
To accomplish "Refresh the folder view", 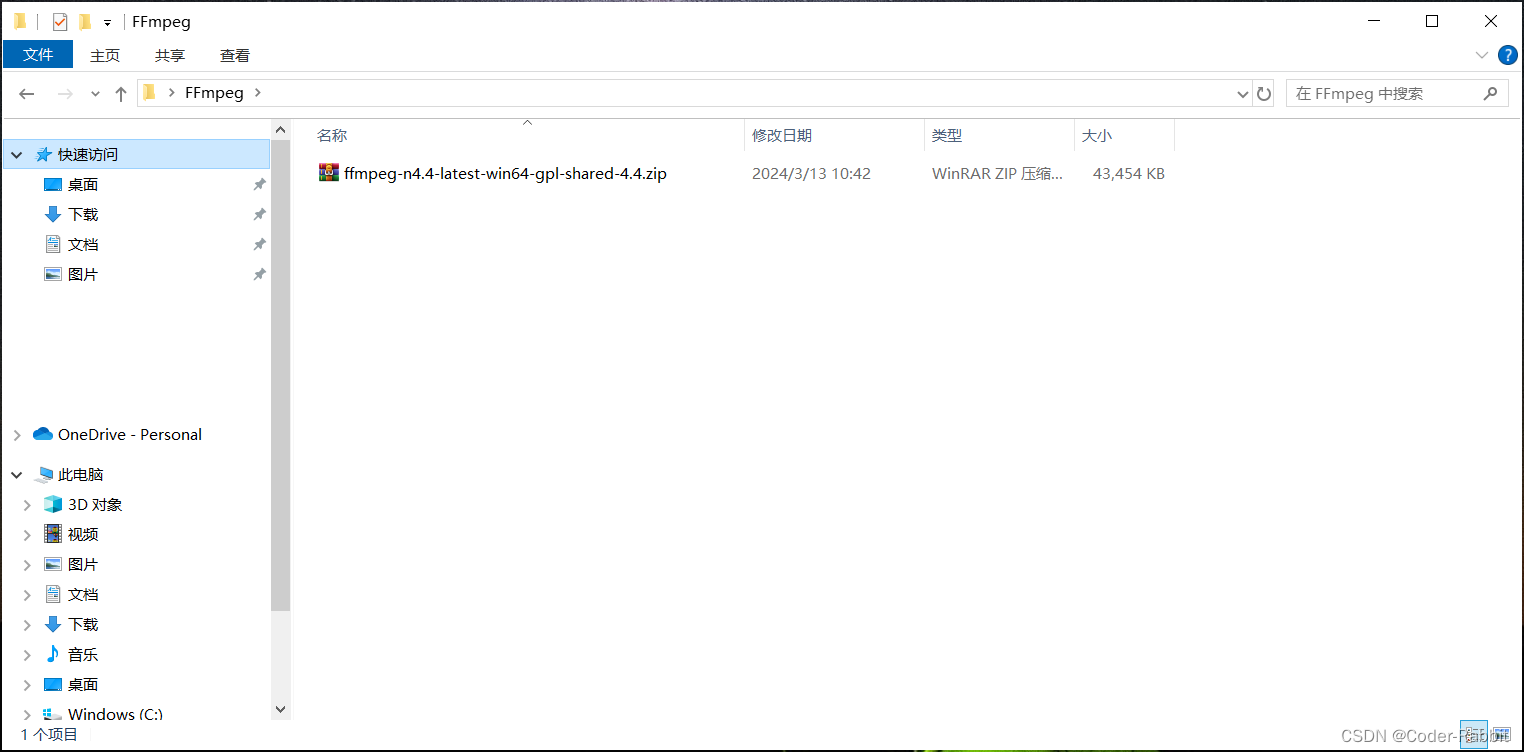I will (x=1263, y=93).
